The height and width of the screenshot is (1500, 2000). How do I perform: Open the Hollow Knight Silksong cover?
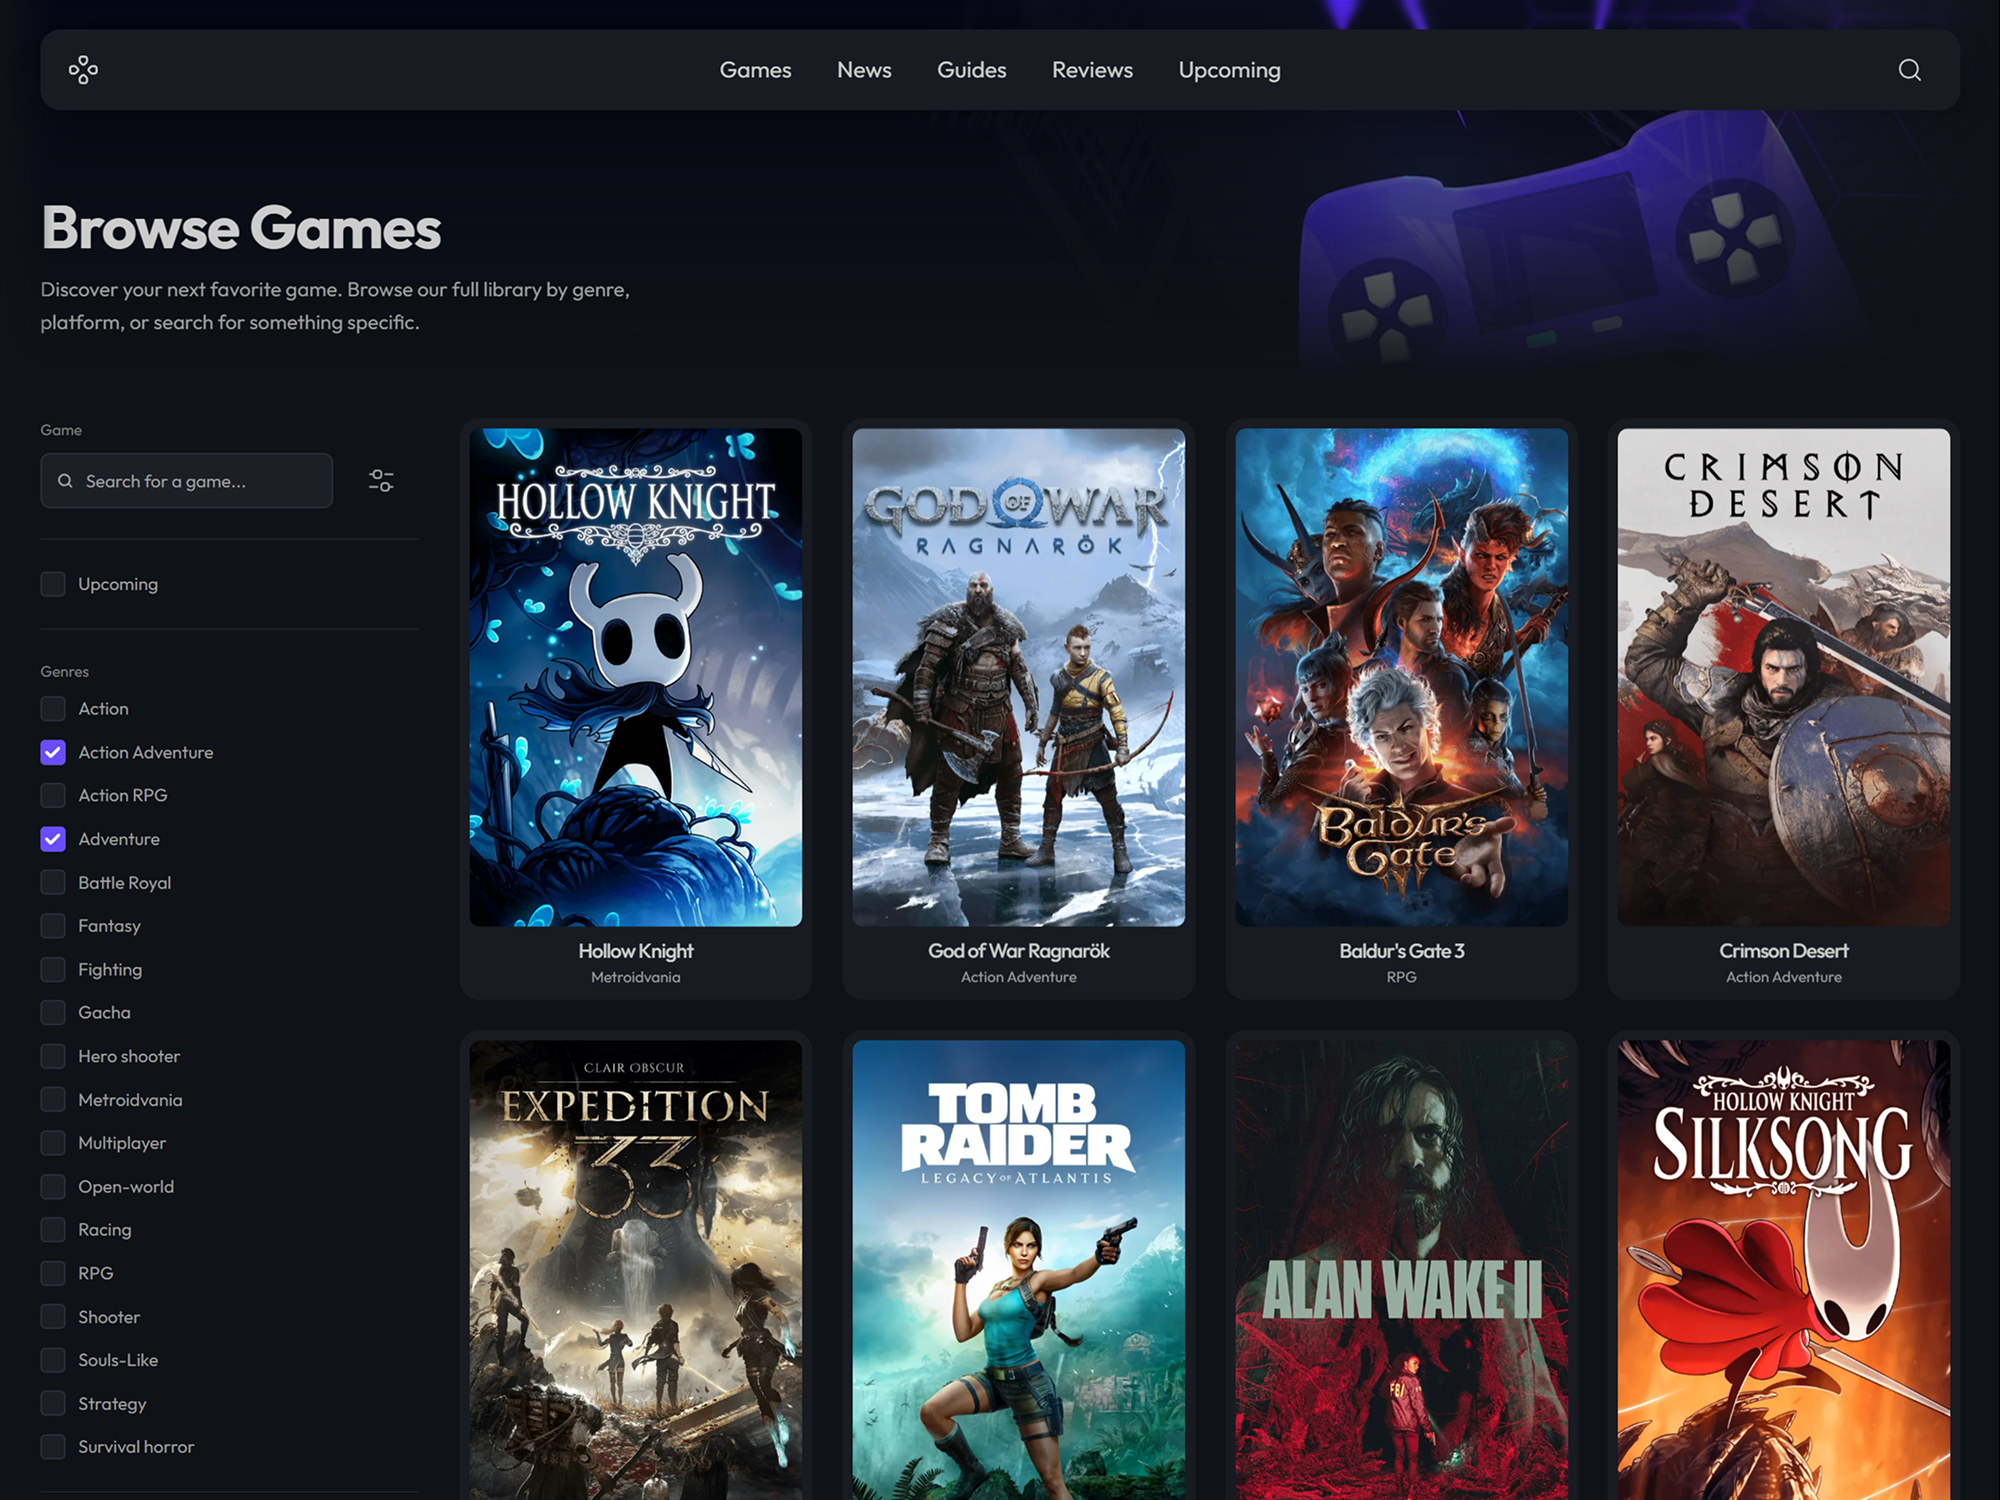pyautogui.click(x=1784, y=1270)
